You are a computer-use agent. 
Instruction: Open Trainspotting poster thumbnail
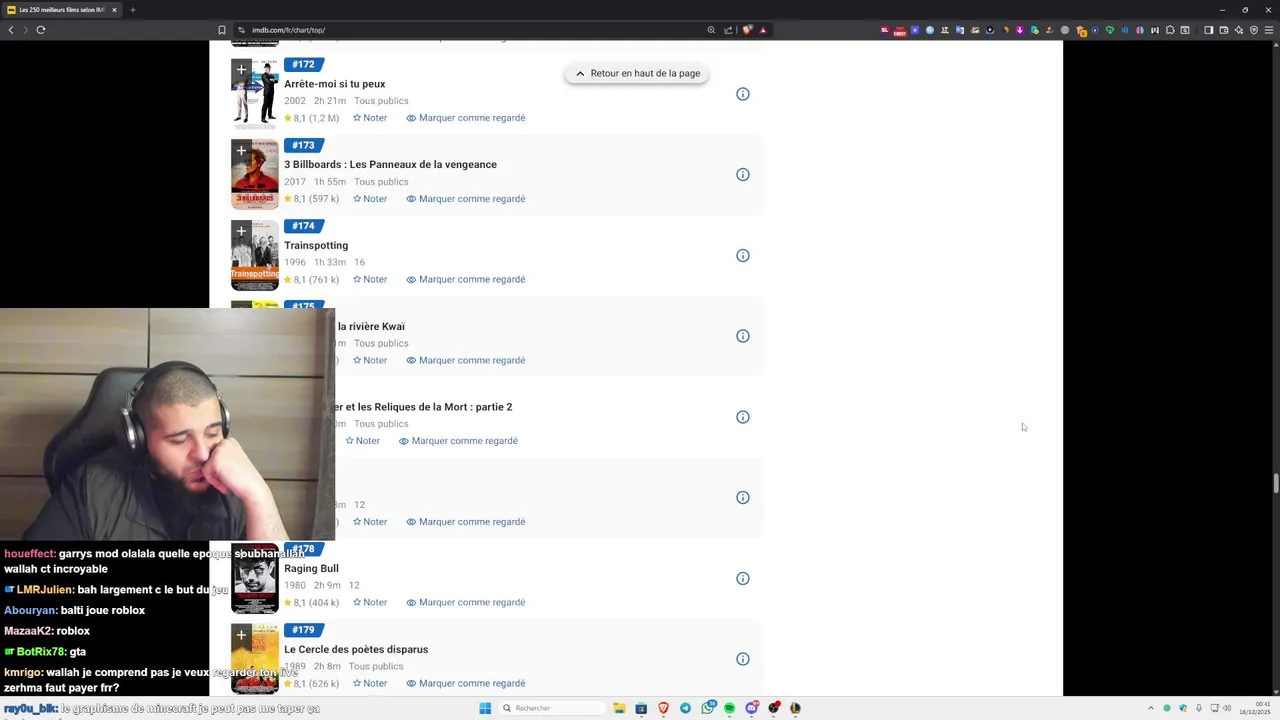[x=255, y=255]
